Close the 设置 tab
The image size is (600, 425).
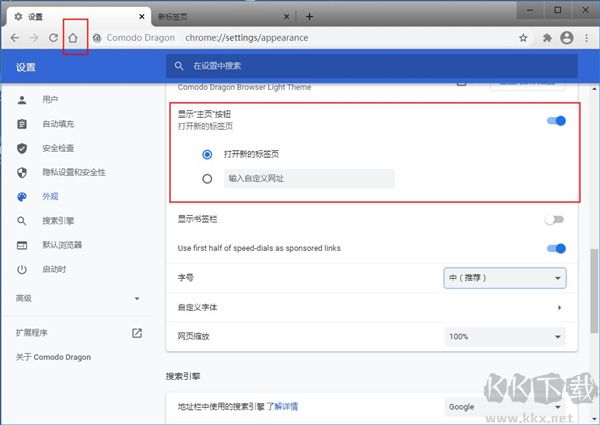142,16
